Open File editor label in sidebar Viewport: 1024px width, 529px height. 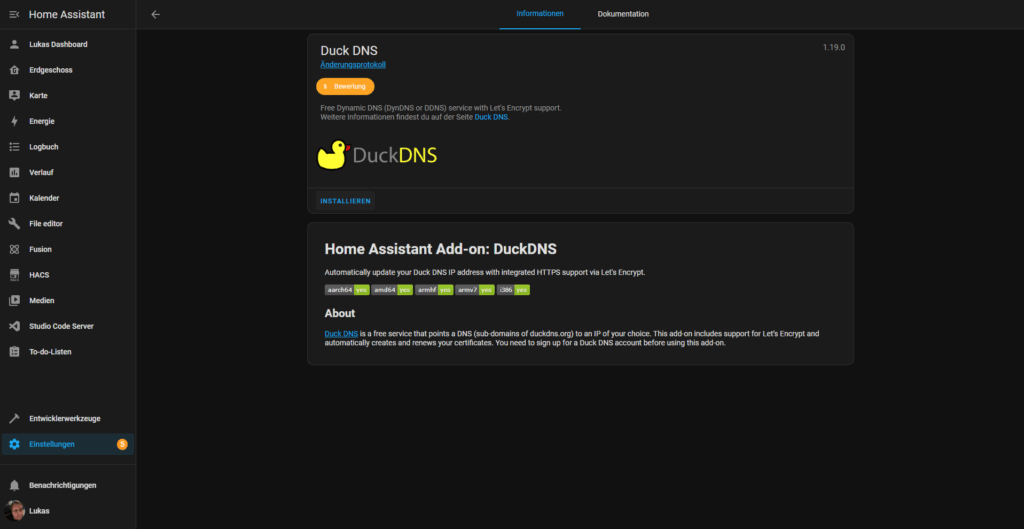[x=46, y=223]
